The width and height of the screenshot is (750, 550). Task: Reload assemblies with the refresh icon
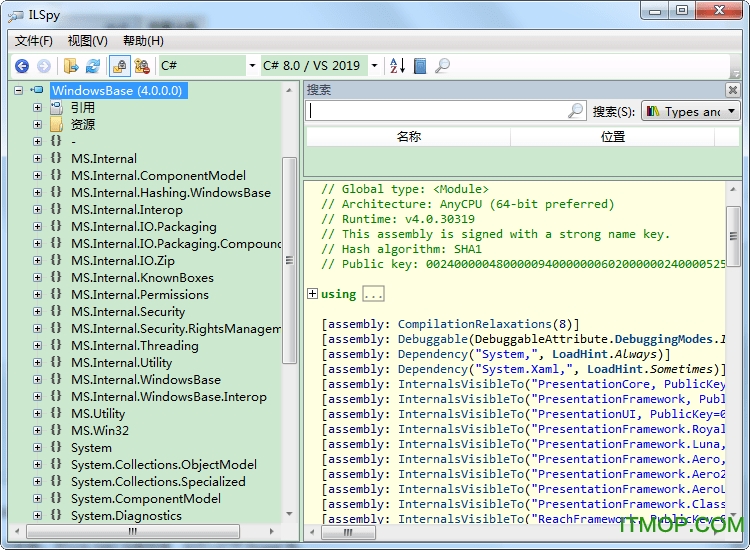point(93,66)
